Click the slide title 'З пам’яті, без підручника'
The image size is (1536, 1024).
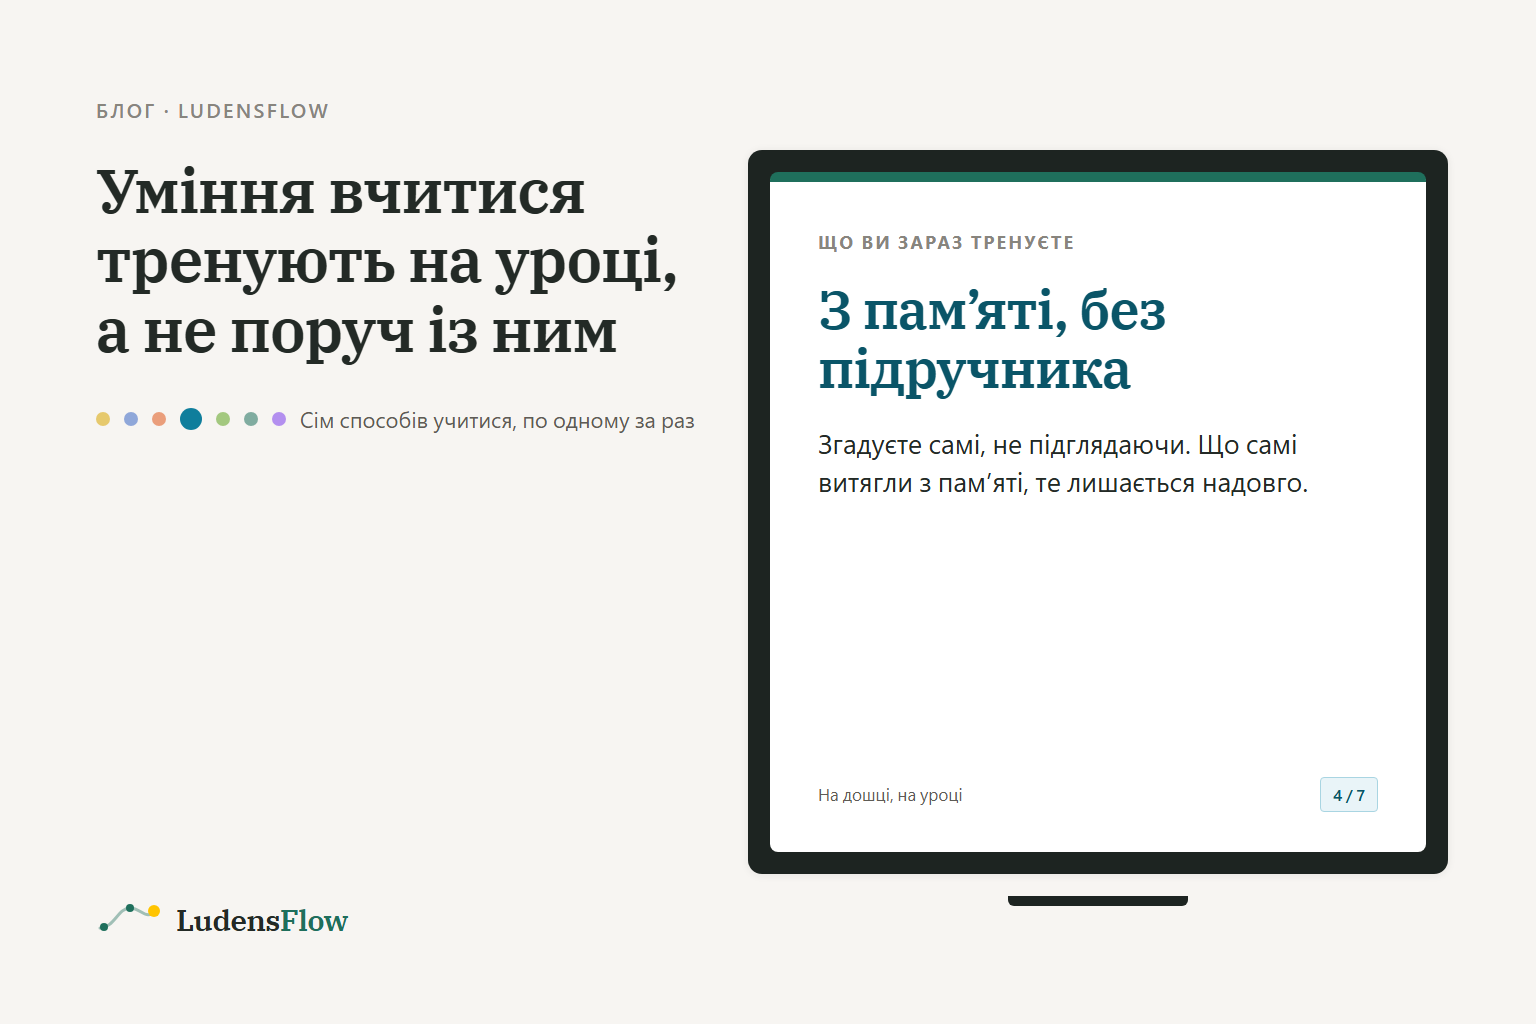(992, 341)
